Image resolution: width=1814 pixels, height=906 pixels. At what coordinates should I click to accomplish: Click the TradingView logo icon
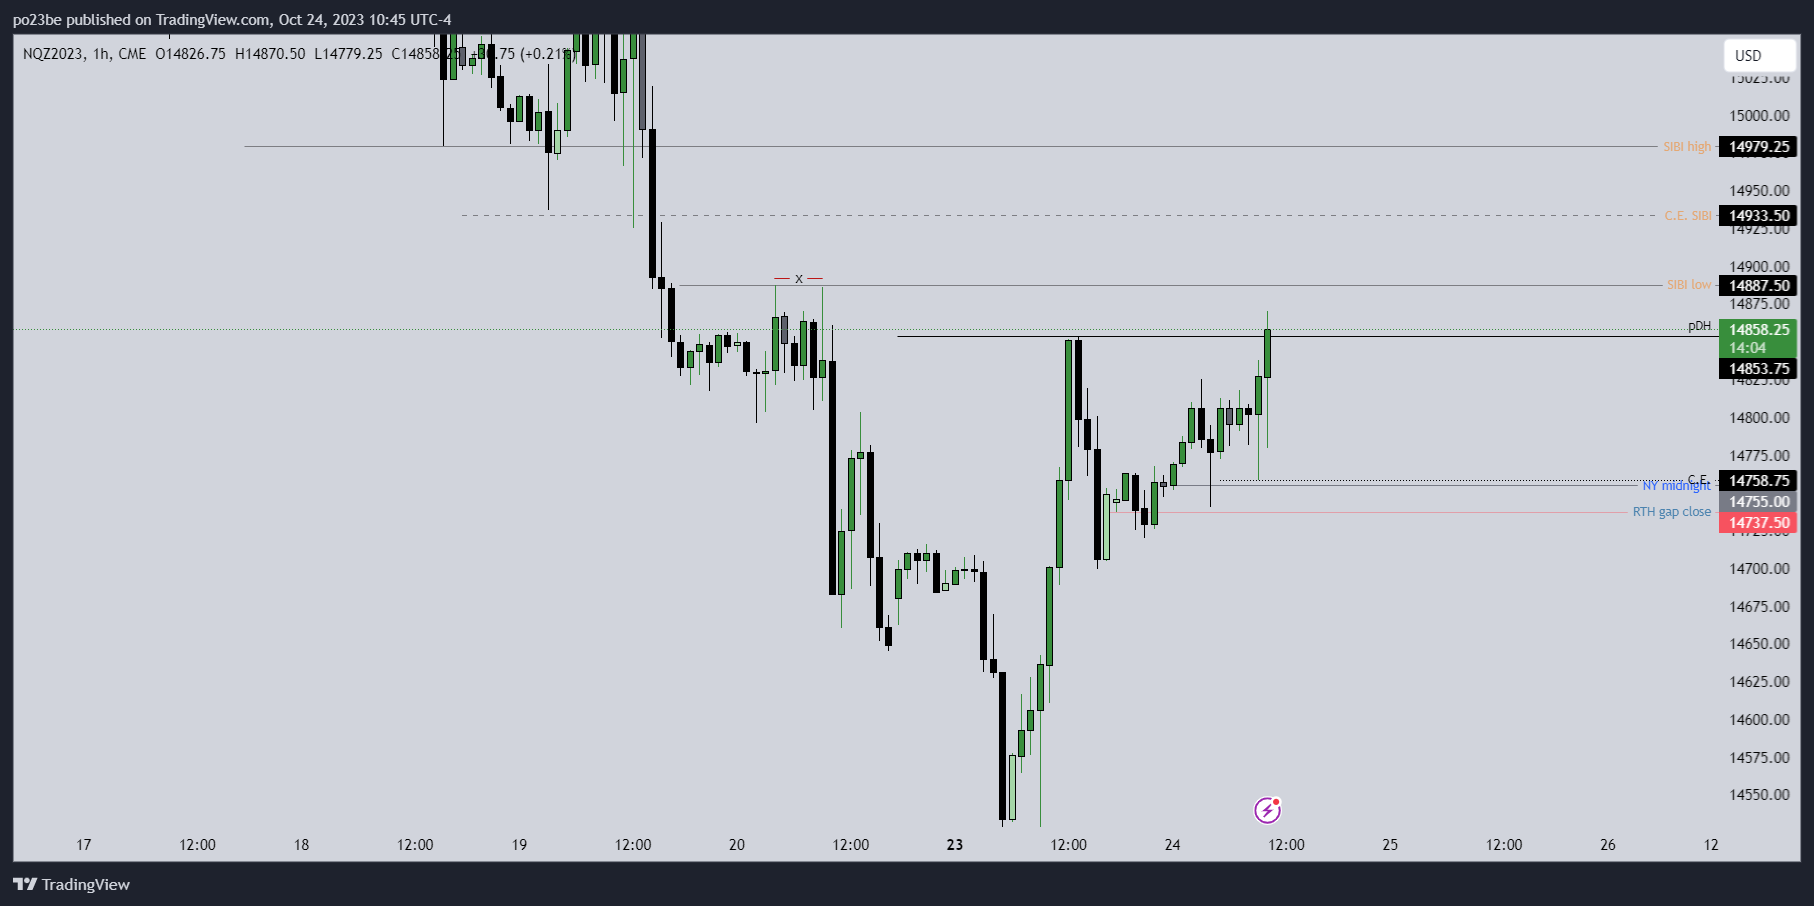coord(25,884)
